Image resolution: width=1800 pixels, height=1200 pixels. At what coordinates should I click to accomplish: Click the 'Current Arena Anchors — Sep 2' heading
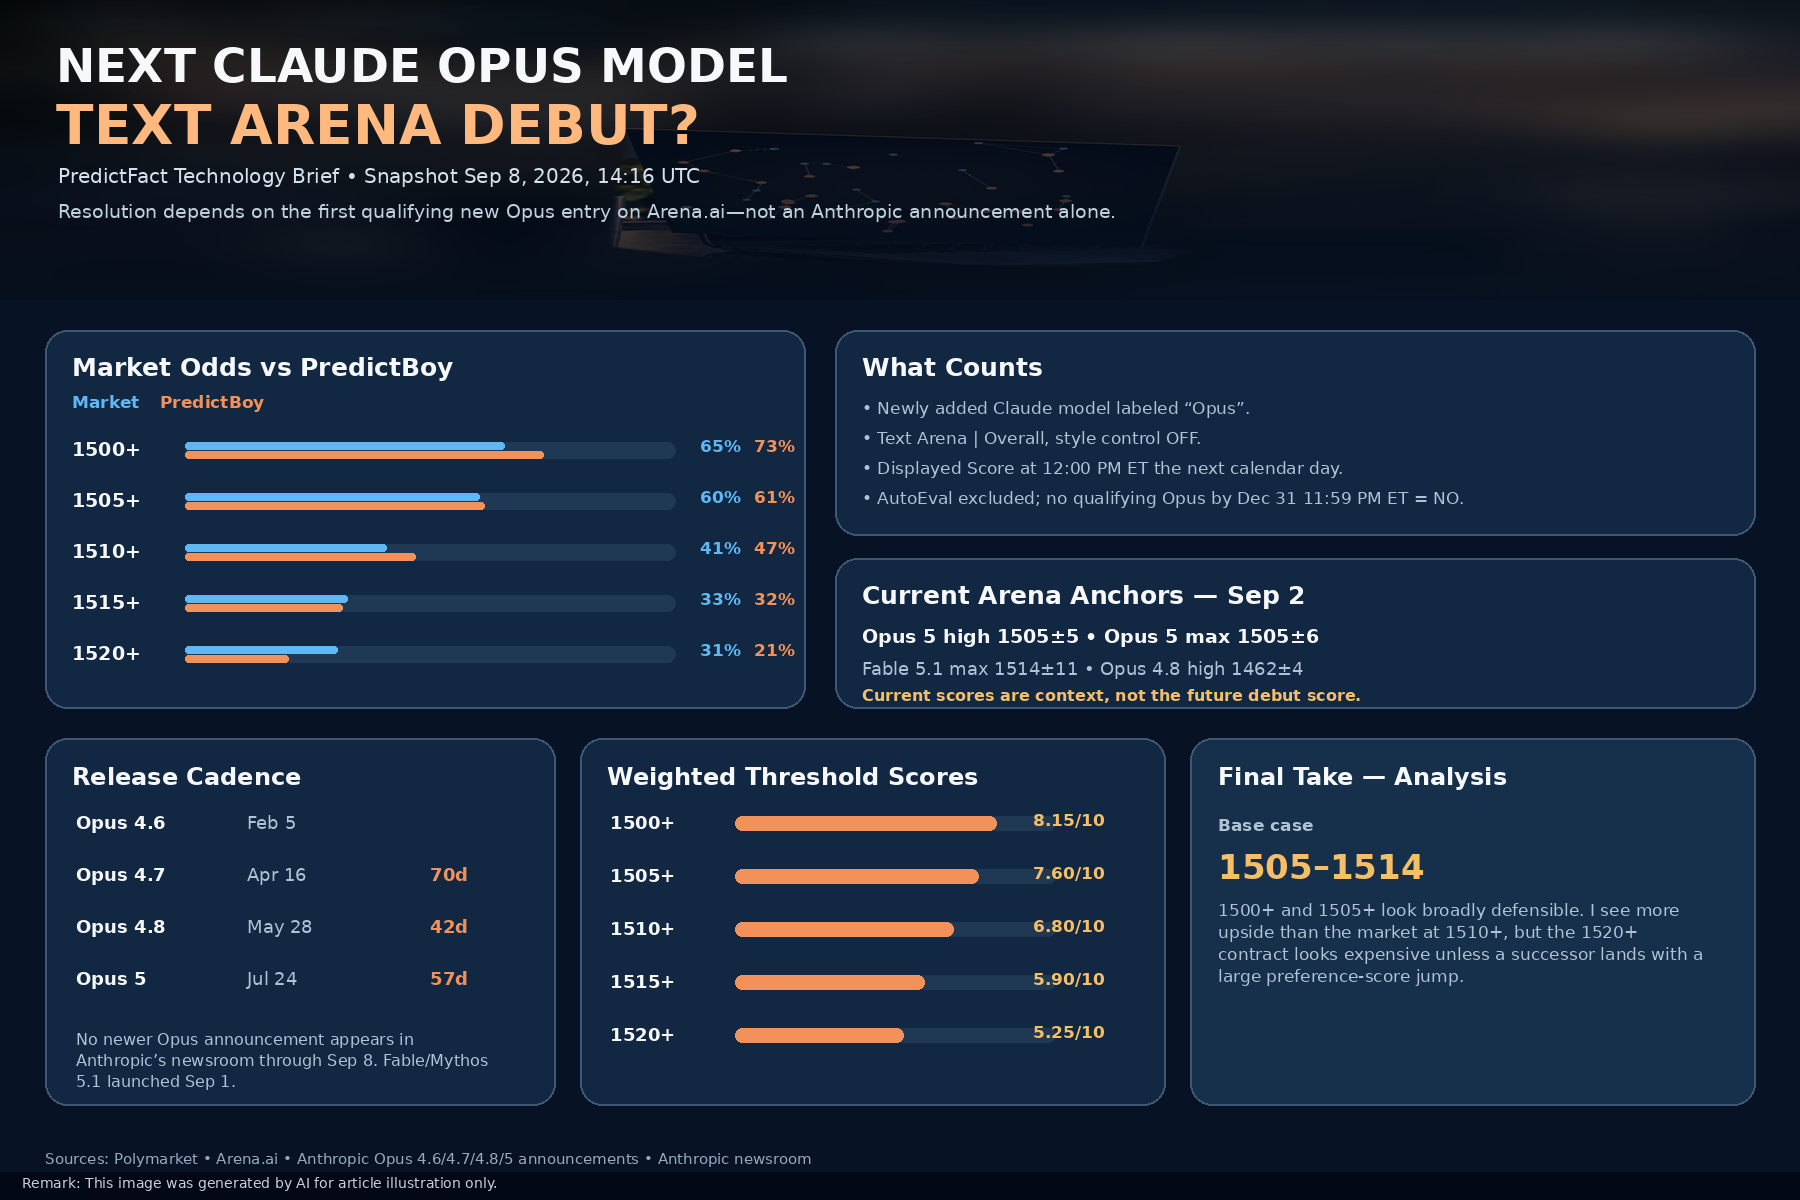point(1083,595)
